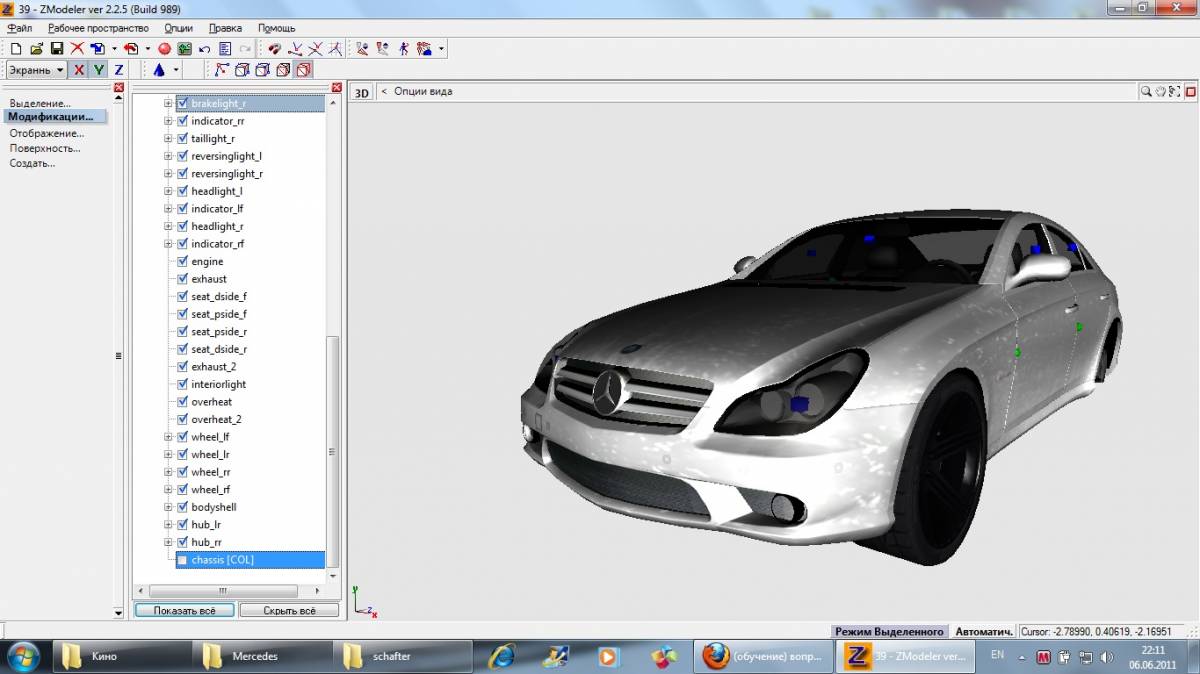Click the pan hand icon in viewport
This screenshot has width=1200, height=674.
[1161, 92]
